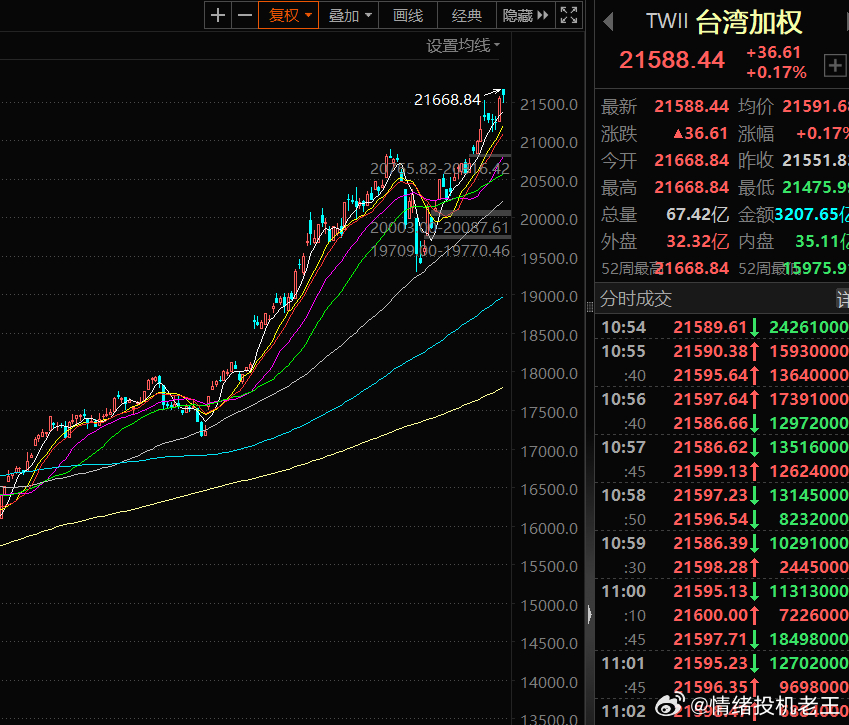Select the trade priced 21598.28

(722, 567)
